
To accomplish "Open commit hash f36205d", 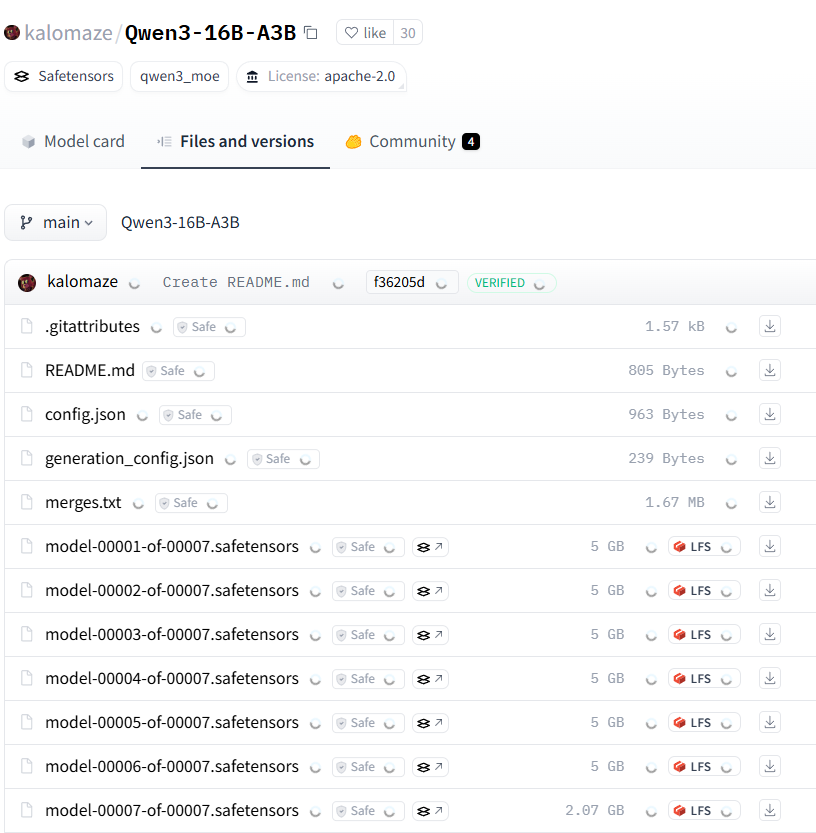I will pos(412,282).
